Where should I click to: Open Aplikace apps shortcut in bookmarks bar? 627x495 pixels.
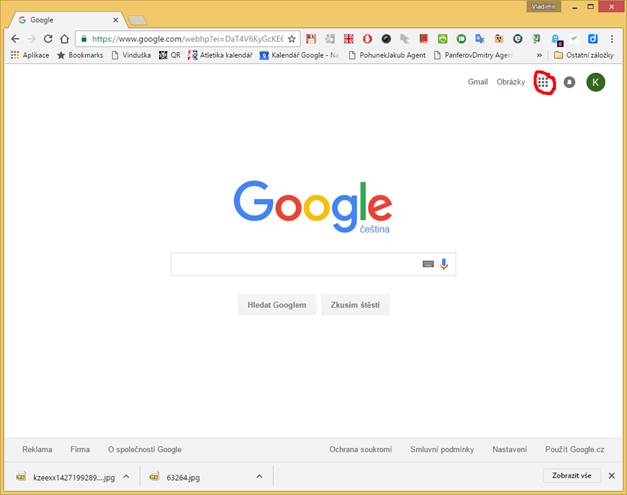(30, 55)
